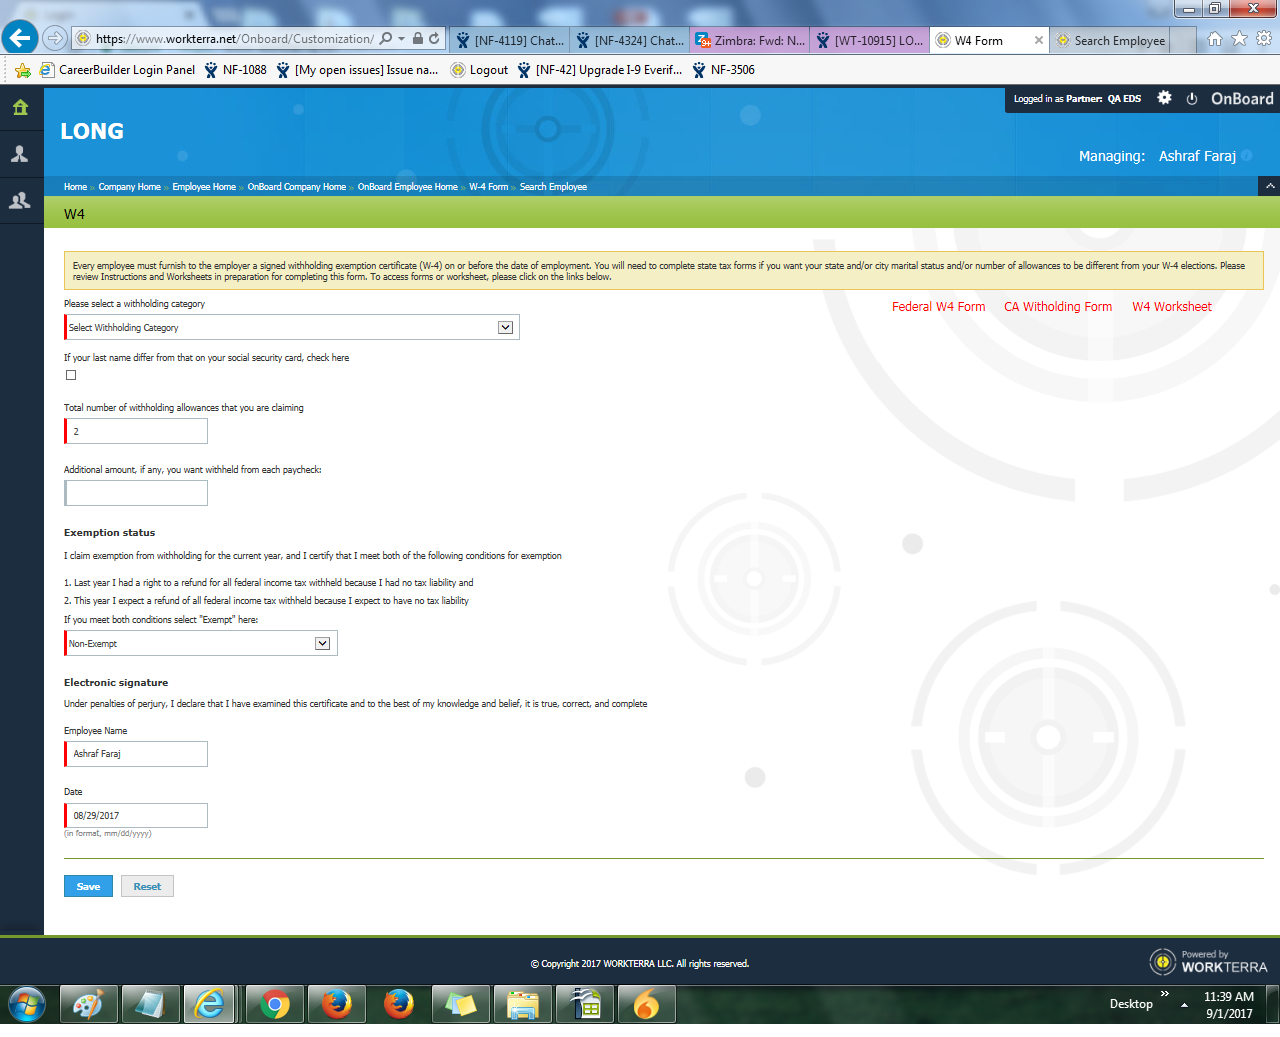Click the Reset button
The image size is (1280, 1037).
(x=147, y=886)
